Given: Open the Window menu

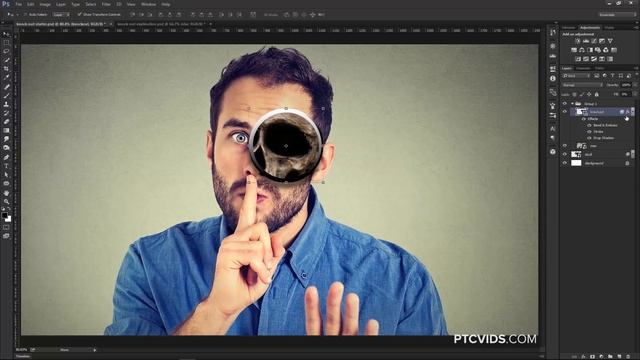Looking at the screenshot, I should pos(148,4).
